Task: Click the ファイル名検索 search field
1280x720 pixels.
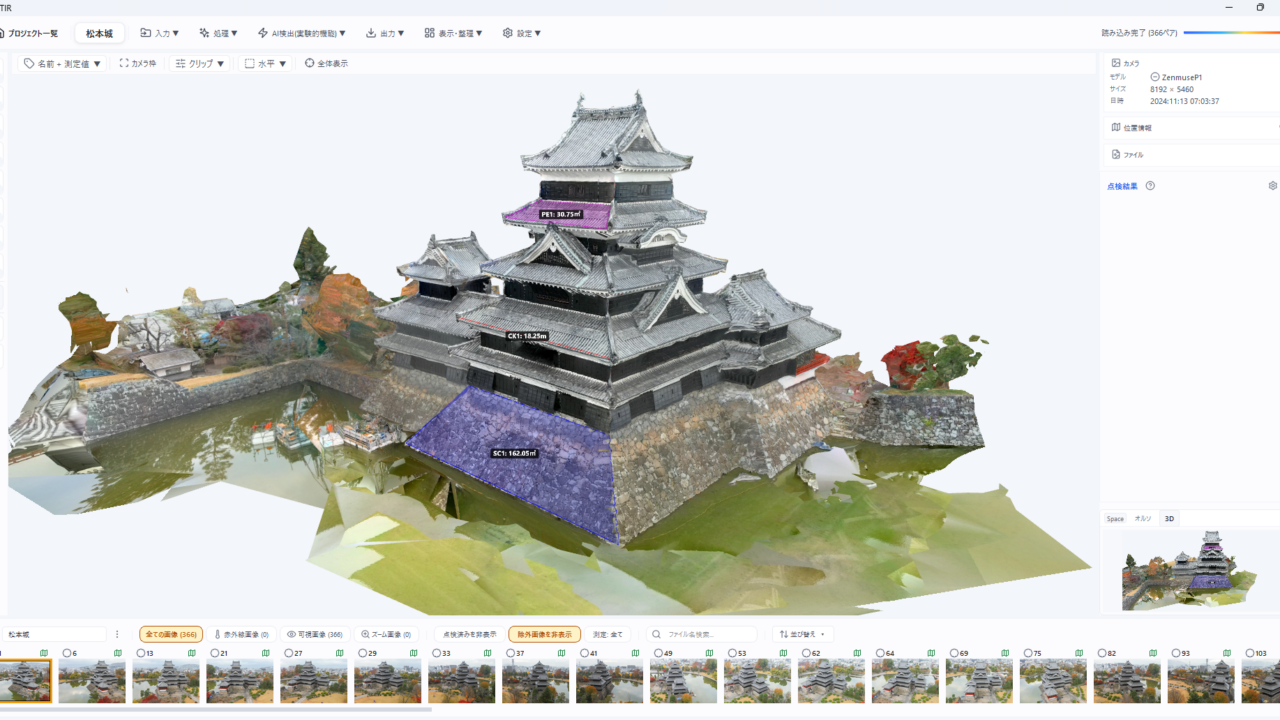Action: (701, 634)
